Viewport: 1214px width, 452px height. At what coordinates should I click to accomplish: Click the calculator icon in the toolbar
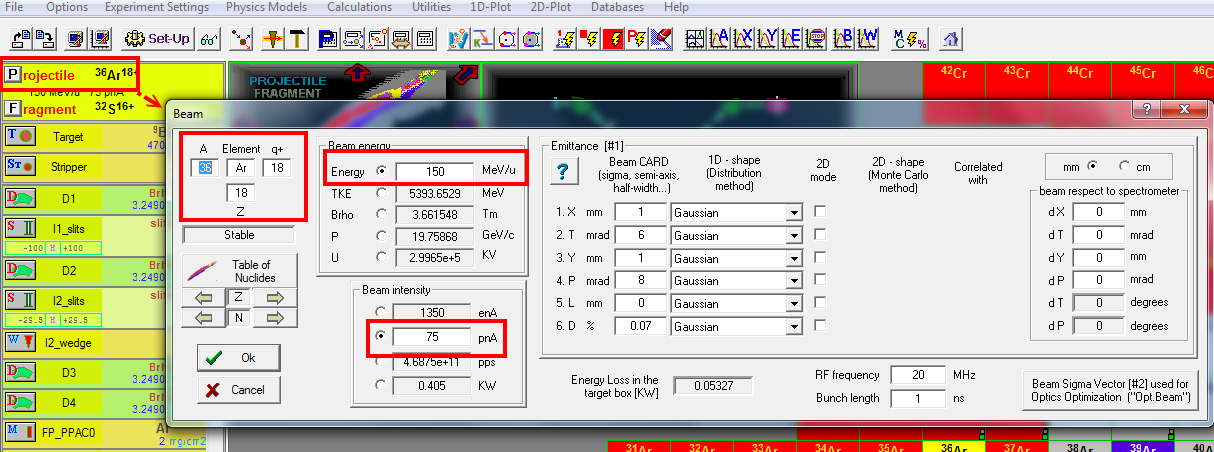[x=426, y=39]
